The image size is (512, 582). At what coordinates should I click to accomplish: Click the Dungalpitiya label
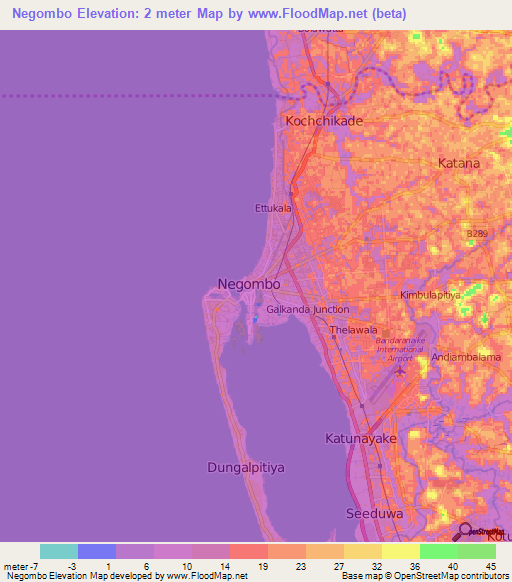[x=246, y=468]
